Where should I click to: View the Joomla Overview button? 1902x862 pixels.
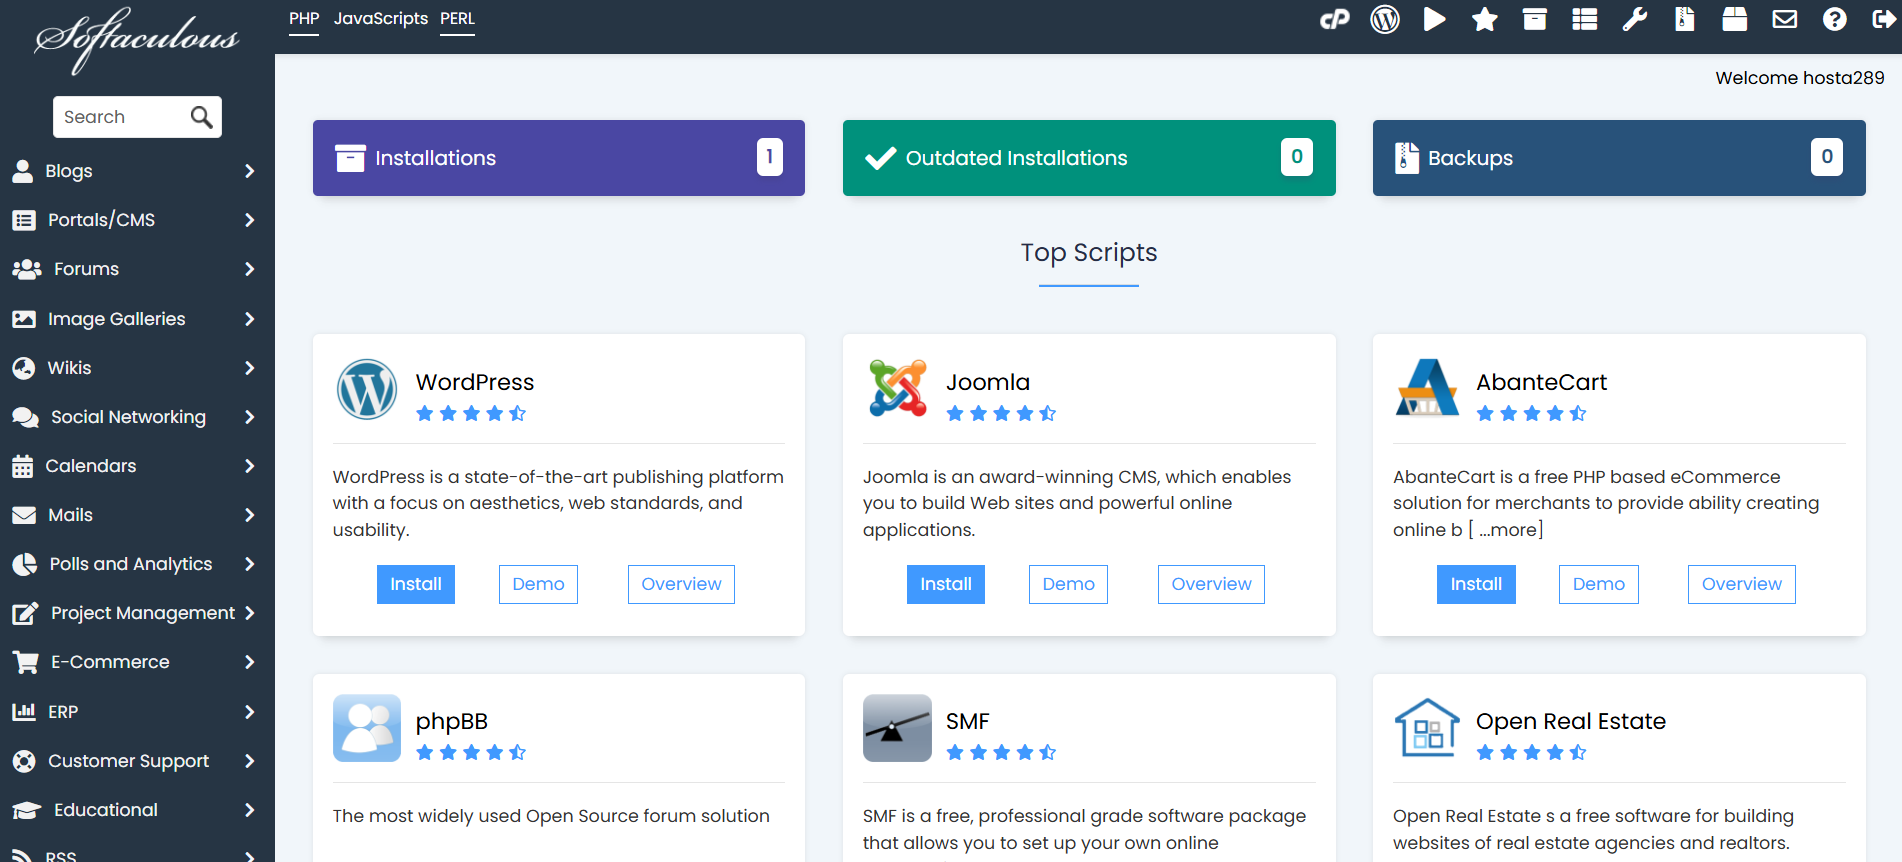(1211, 584)
